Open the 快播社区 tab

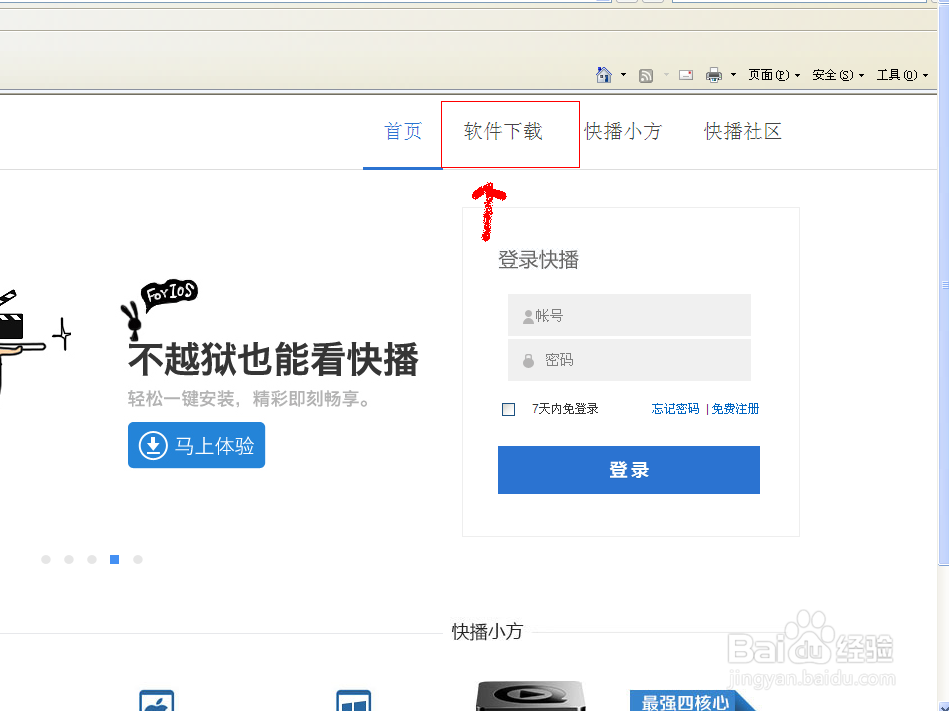[x=743, y=131]
